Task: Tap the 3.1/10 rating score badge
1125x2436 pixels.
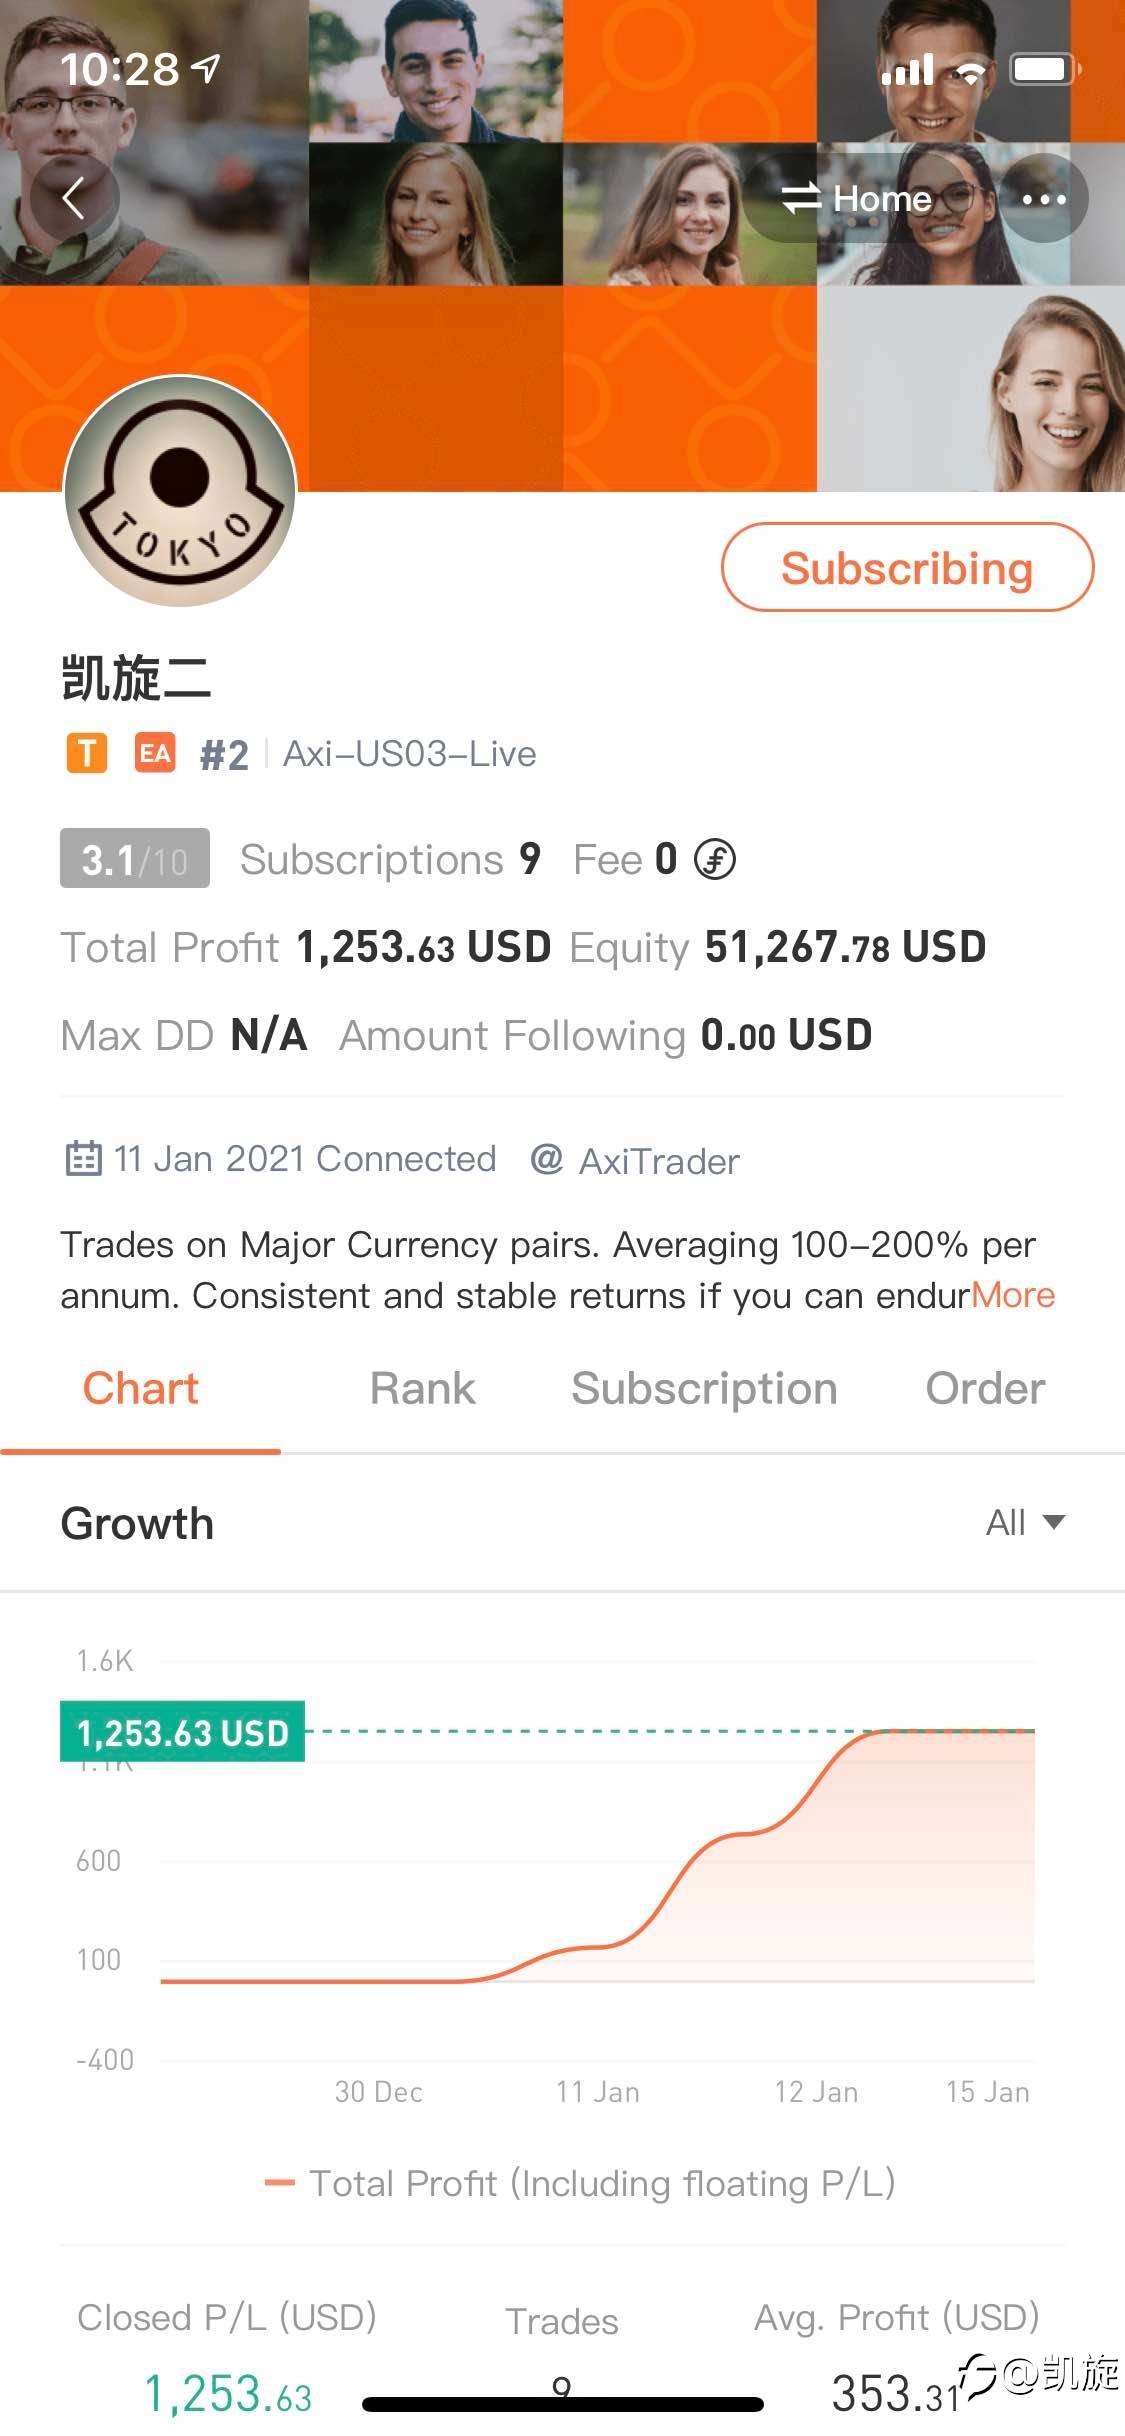Action: 135,859
